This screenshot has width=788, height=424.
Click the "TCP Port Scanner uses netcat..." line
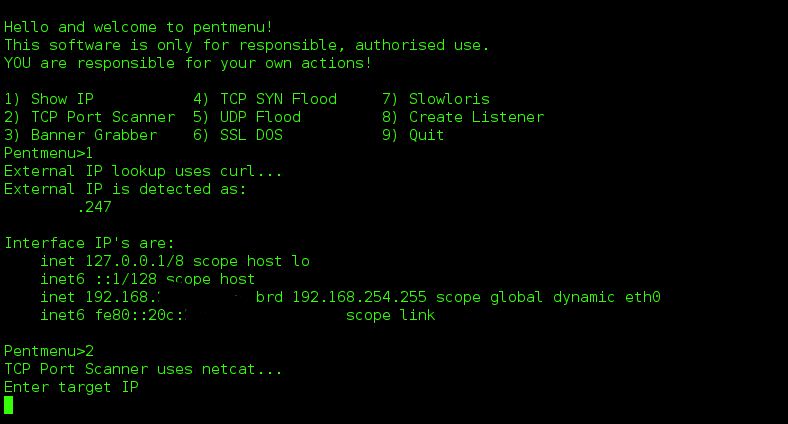click(143, 369)
